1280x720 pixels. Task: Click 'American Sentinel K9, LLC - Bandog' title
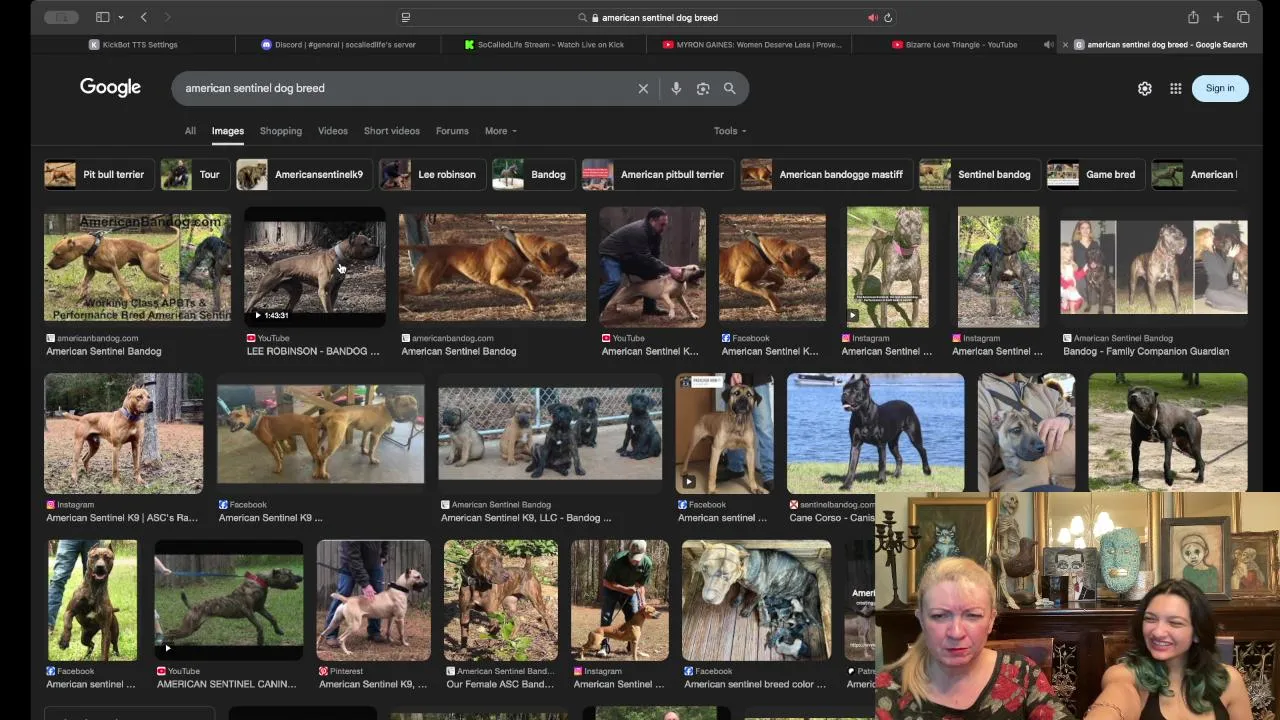coord(526,518)
